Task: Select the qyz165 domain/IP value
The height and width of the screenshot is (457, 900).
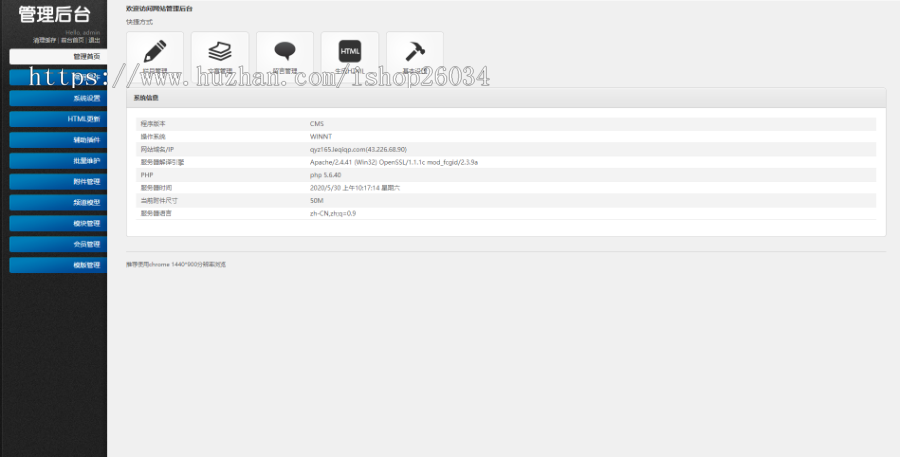Action: pyautogui.click(x=358, y=149)
